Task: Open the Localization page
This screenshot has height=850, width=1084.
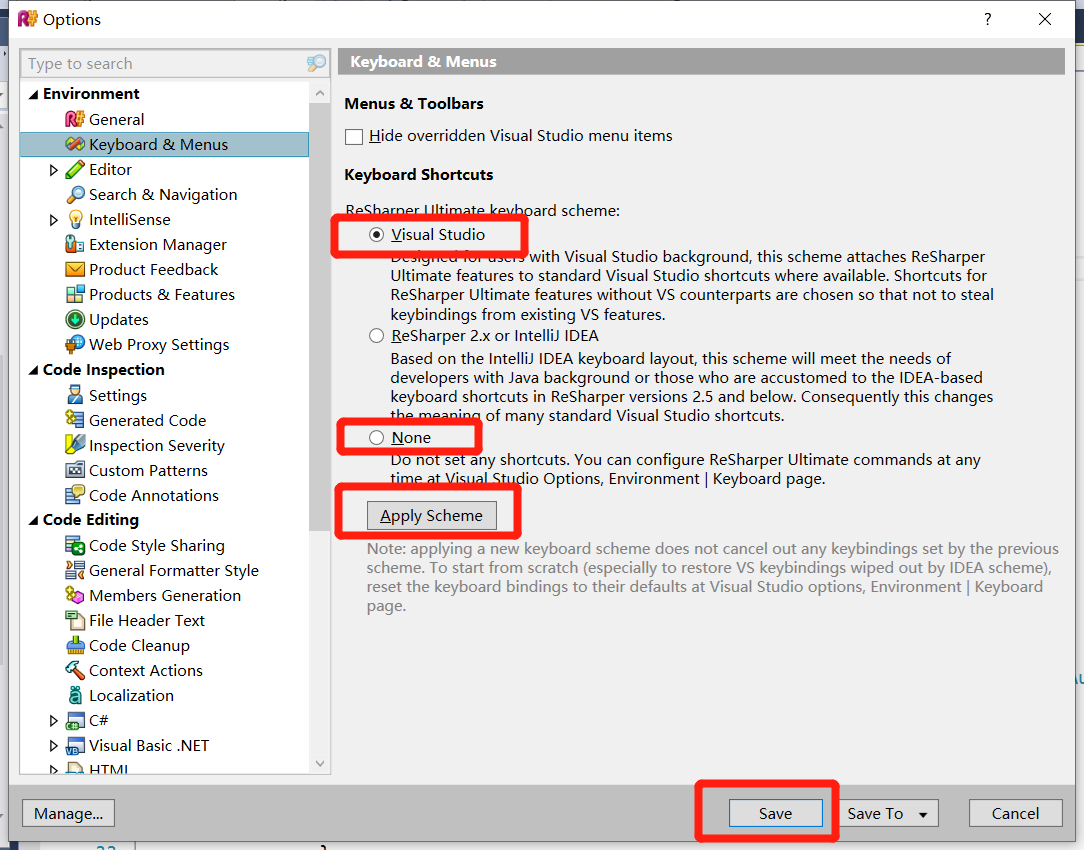Action: (x=131, y=695)
